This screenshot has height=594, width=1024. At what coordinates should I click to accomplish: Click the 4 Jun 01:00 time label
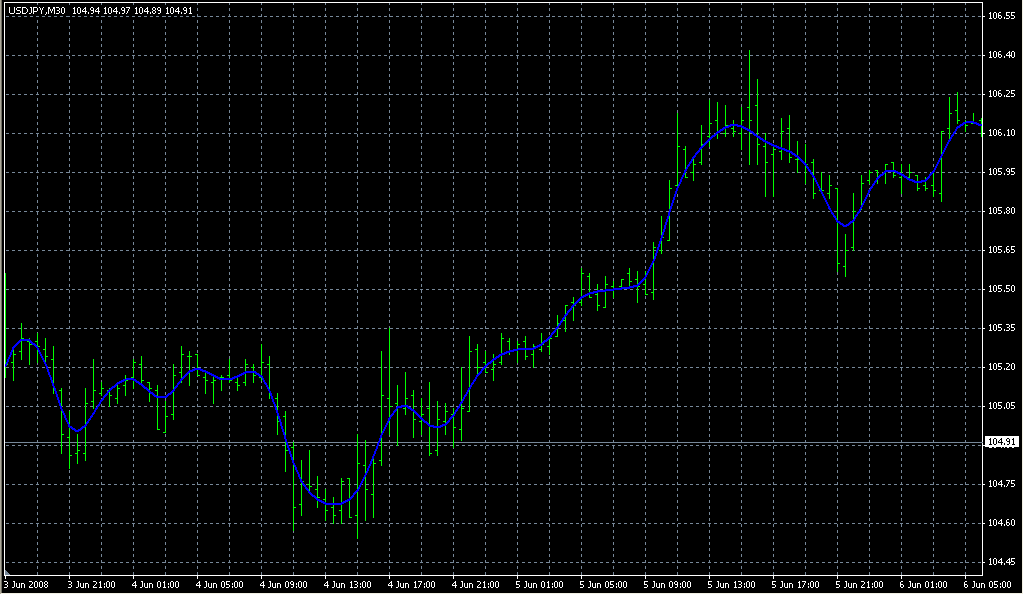click(155, 585)
